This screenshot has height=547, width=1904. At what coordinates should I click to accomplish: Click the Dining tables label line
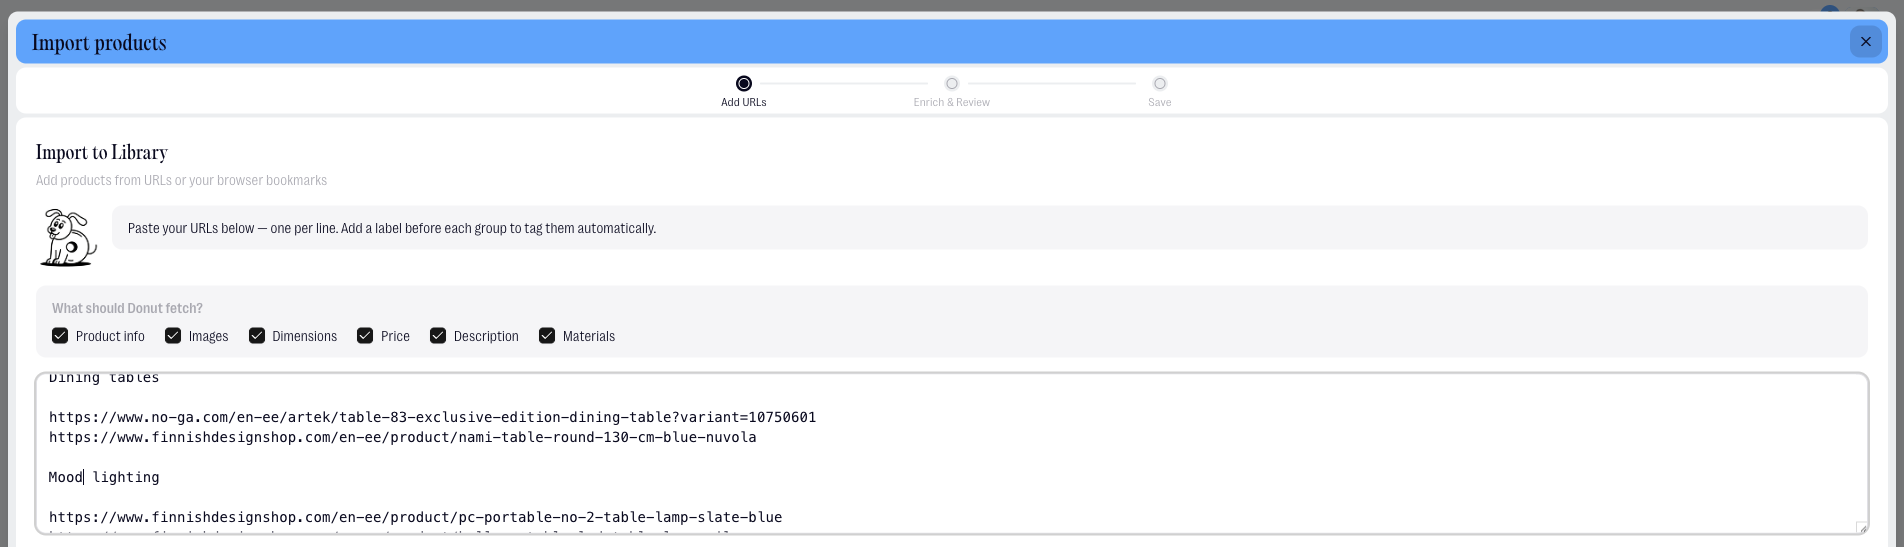click(x=104, y=378)
